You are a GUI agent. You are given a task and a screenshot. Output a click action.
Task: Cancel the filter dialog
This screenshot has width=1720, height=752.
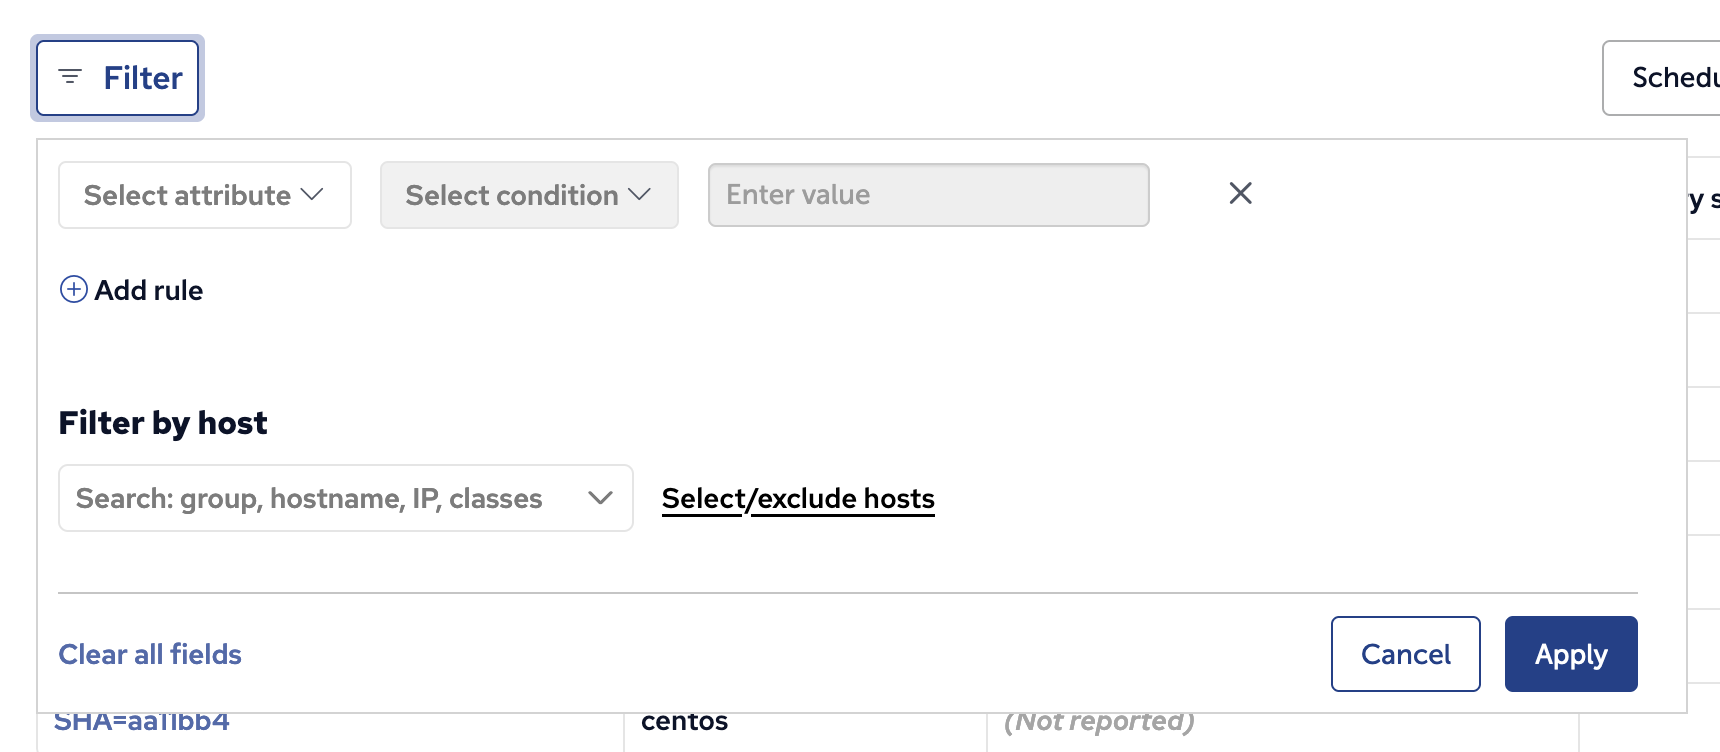(1405, 654)
